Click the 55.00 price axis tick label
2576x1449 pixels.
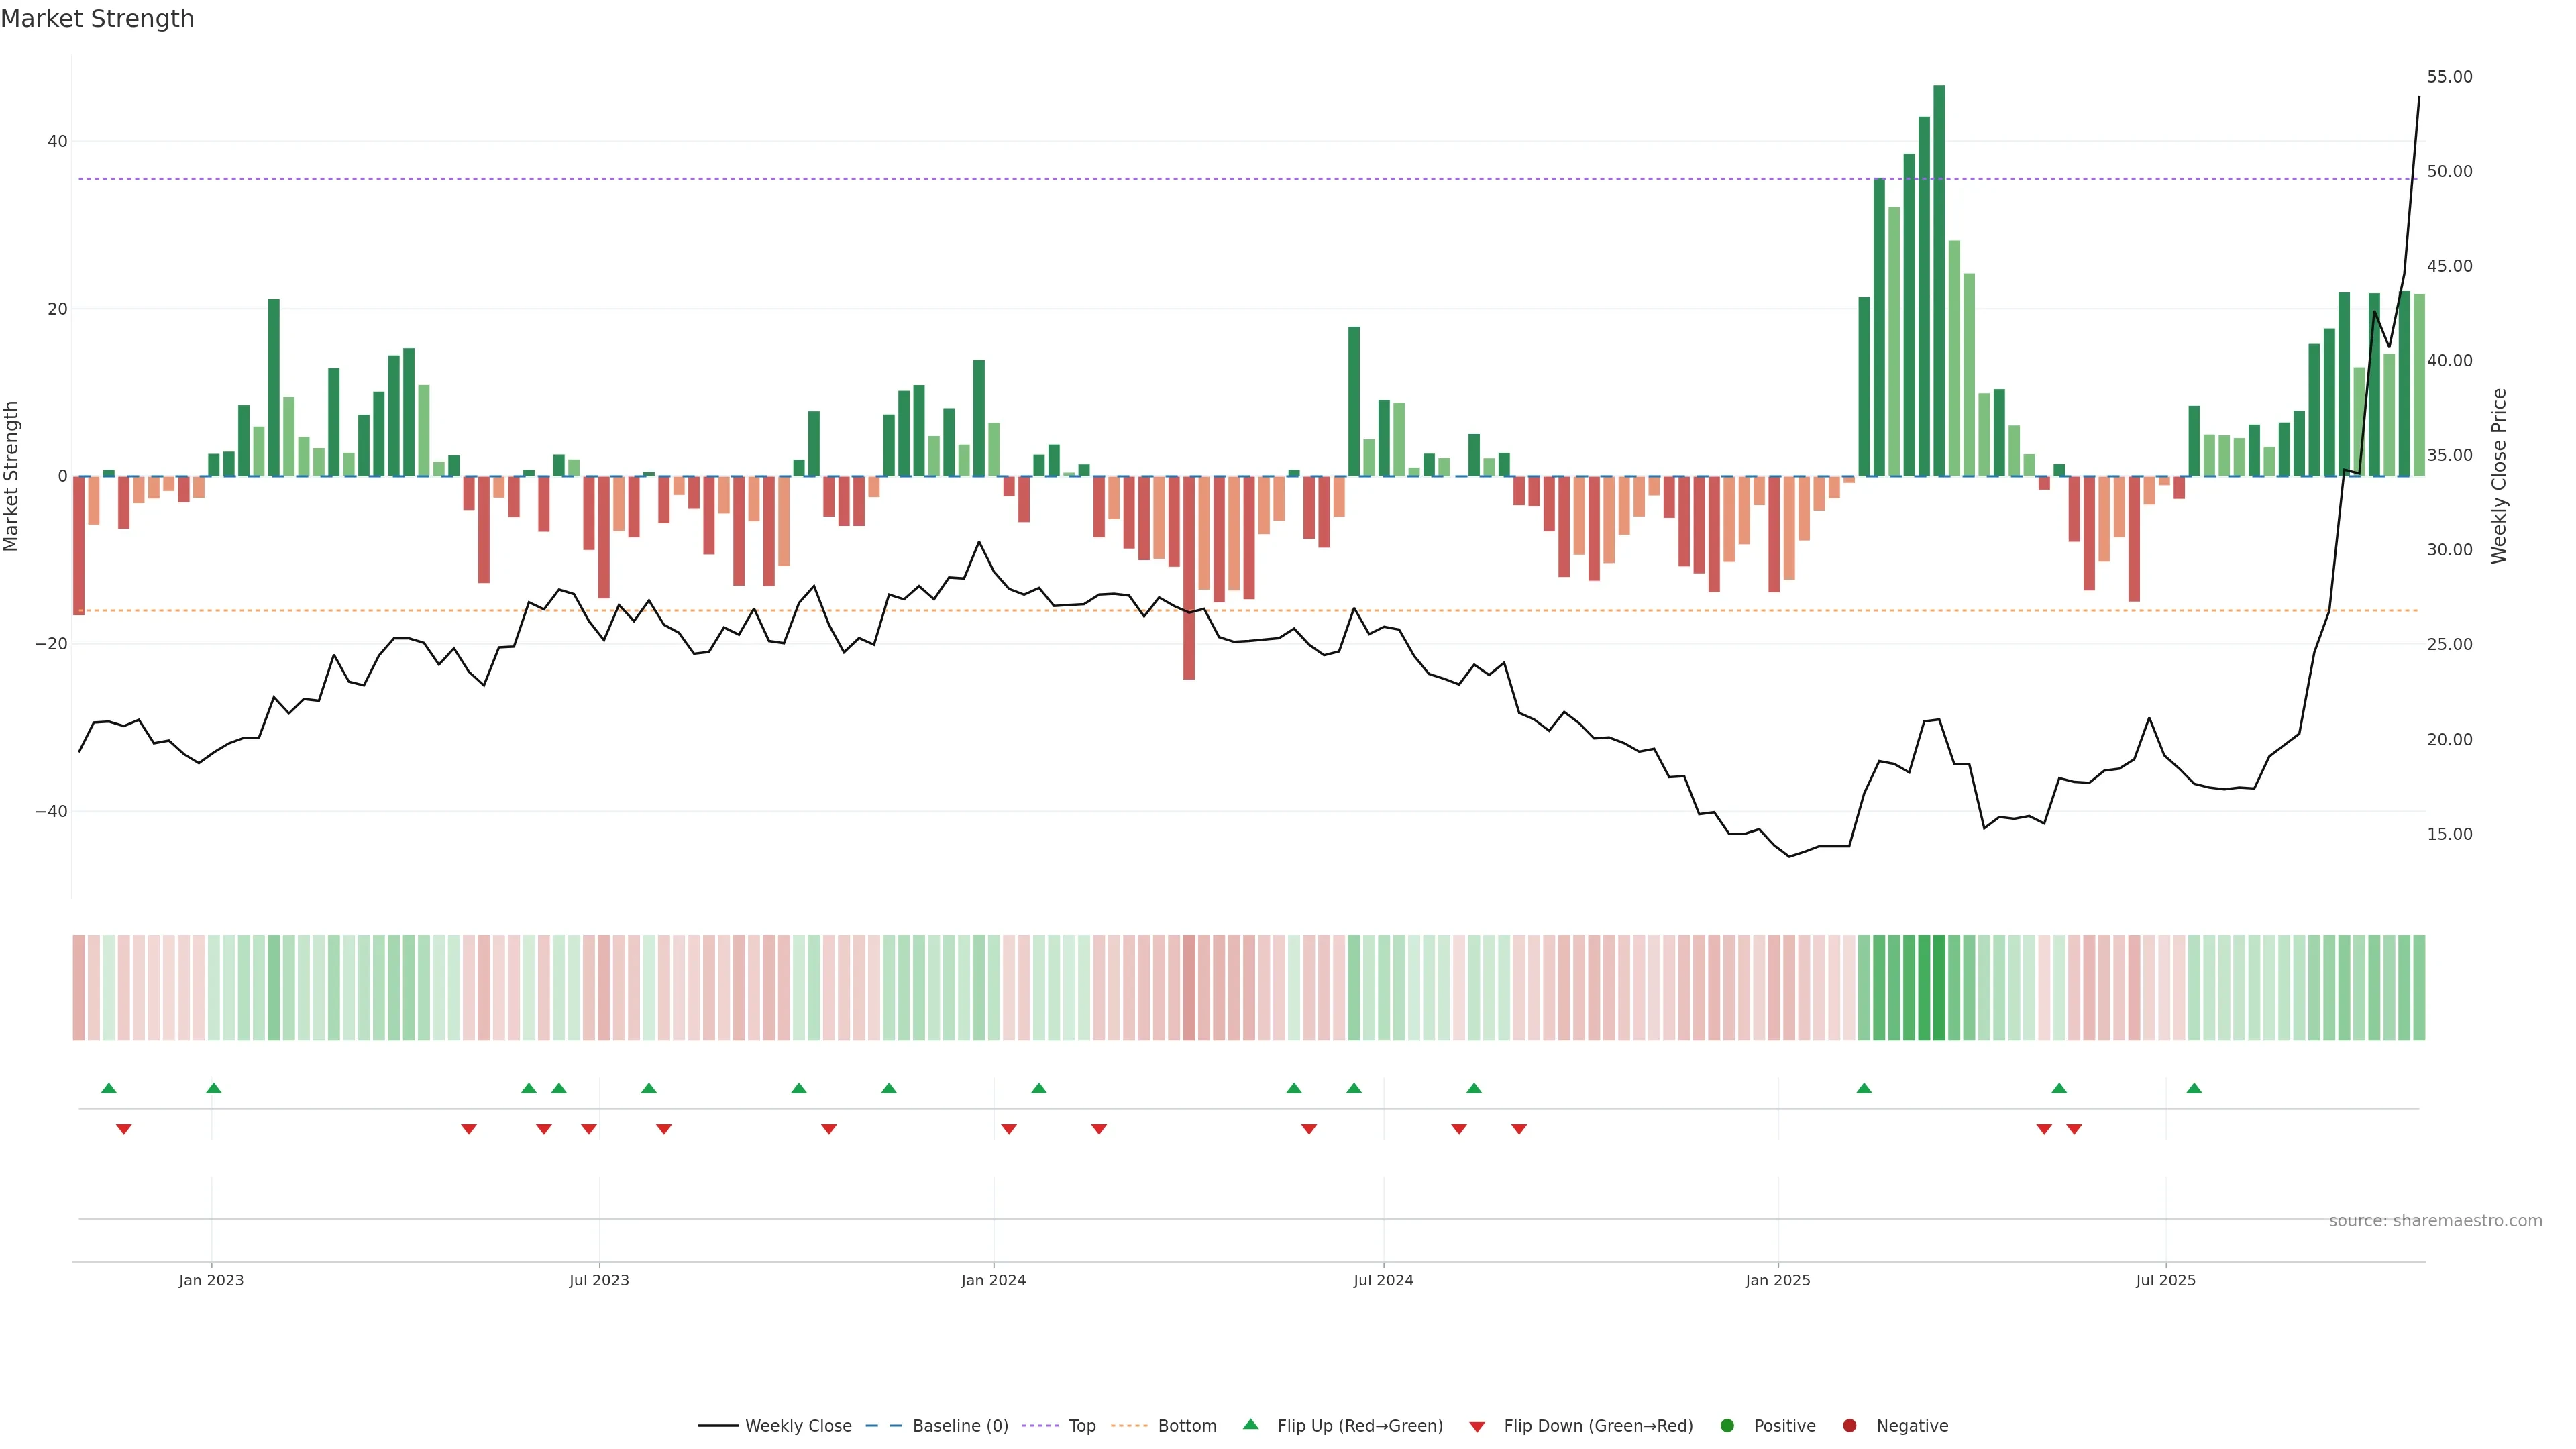click(2449, 77)
